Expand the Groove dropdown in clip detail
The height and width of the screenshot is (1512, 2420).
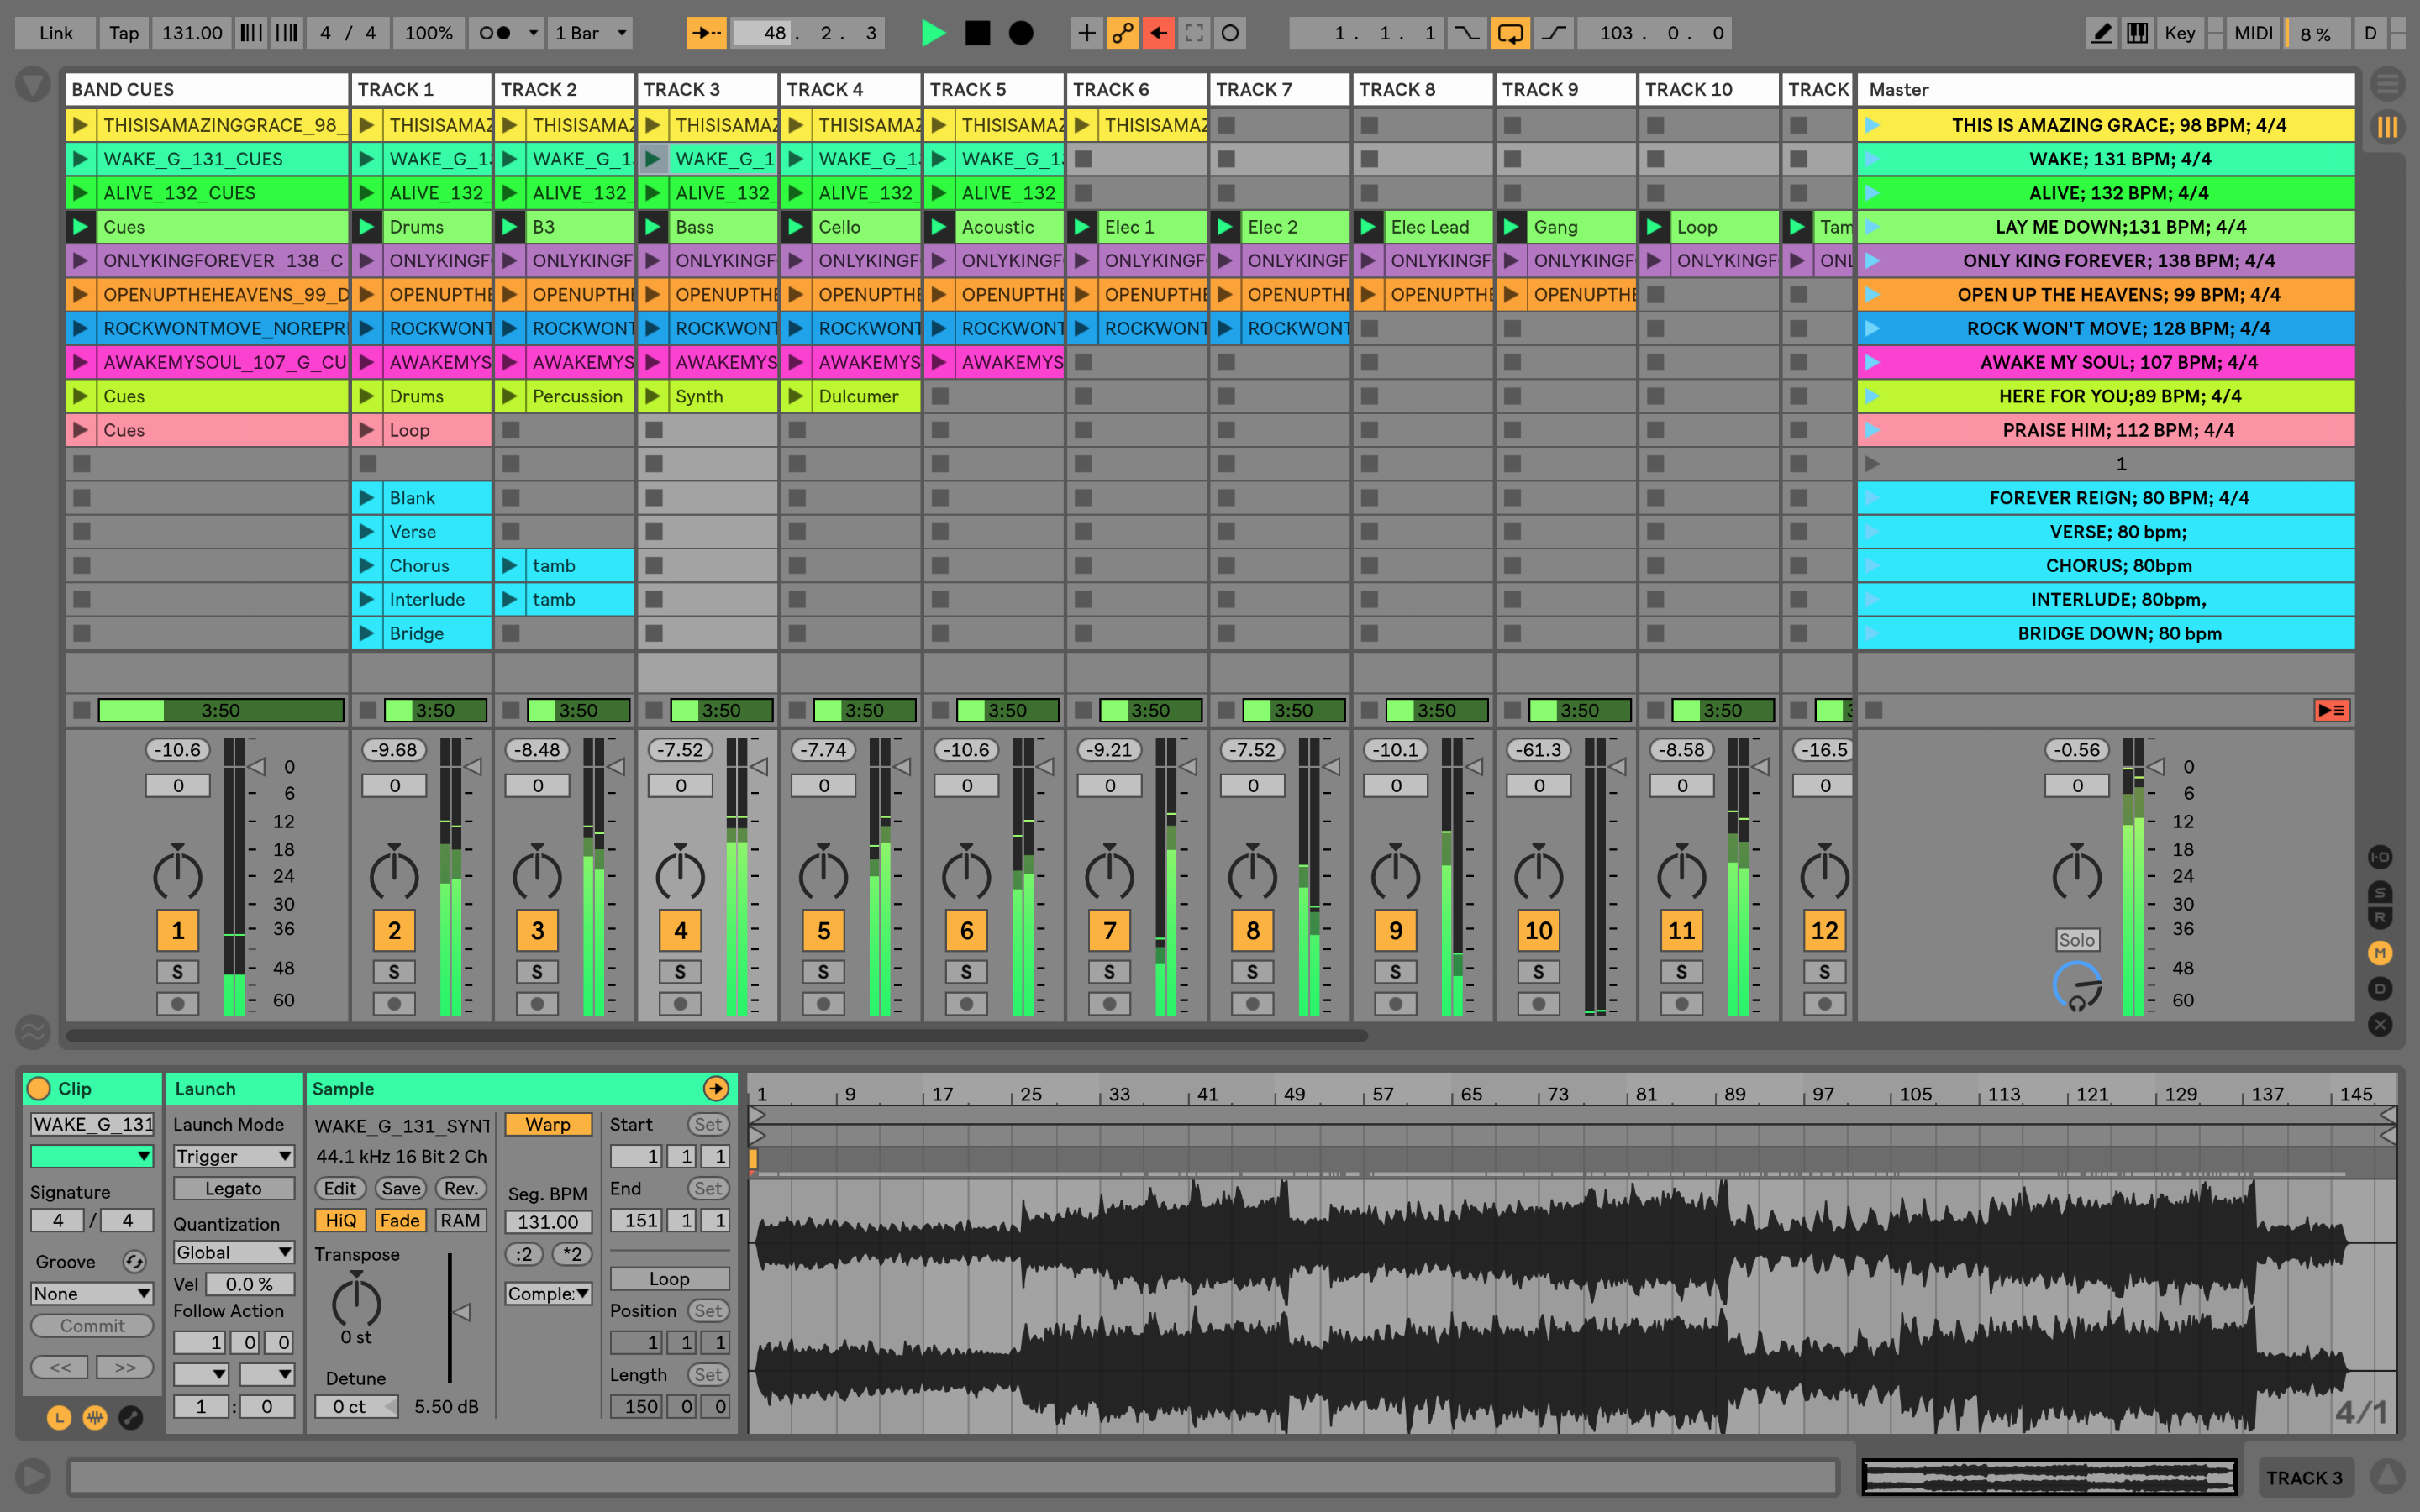(x=89, y=1293)
